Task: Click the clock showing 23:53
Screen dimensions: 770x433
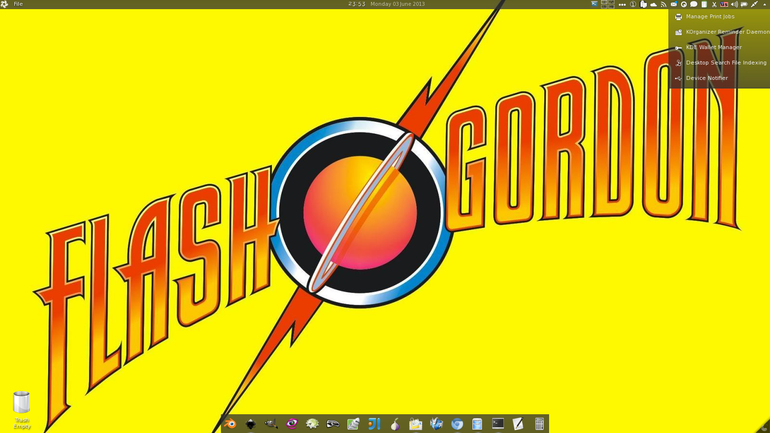Action: click(x=357, y=4)
